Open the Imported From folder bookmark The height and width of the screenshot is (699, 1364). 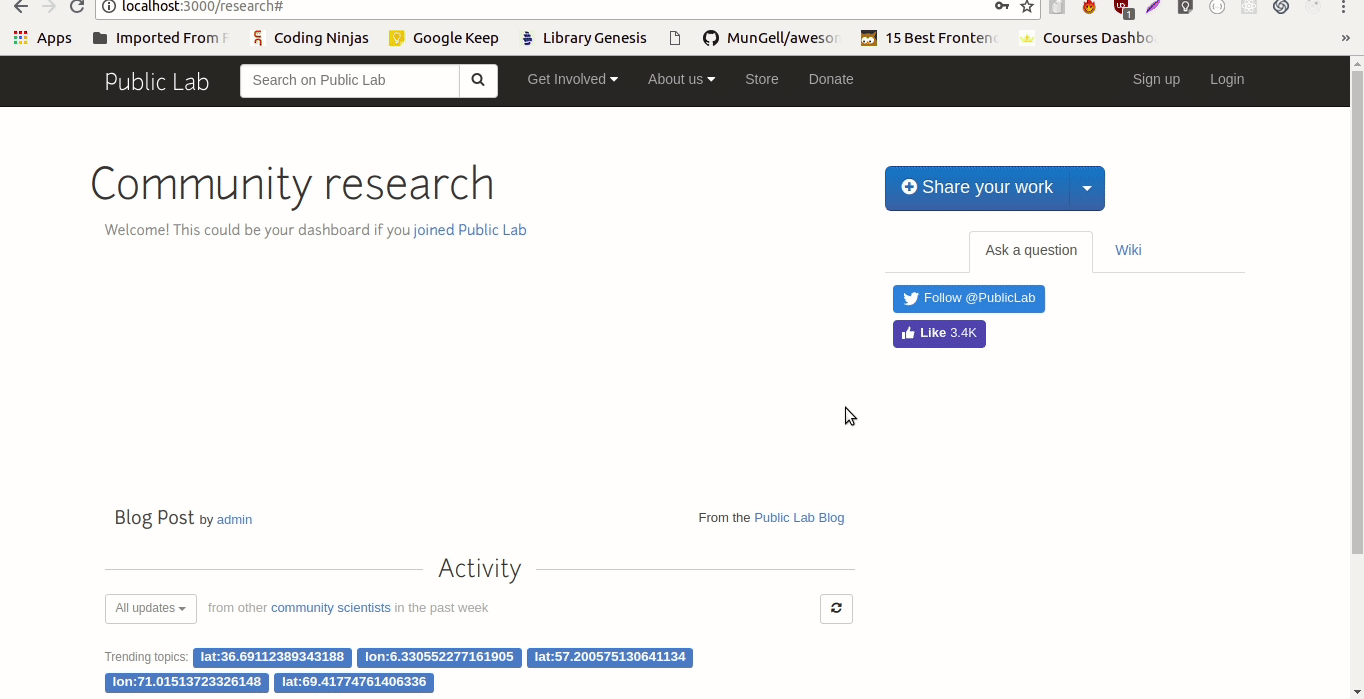160,38
